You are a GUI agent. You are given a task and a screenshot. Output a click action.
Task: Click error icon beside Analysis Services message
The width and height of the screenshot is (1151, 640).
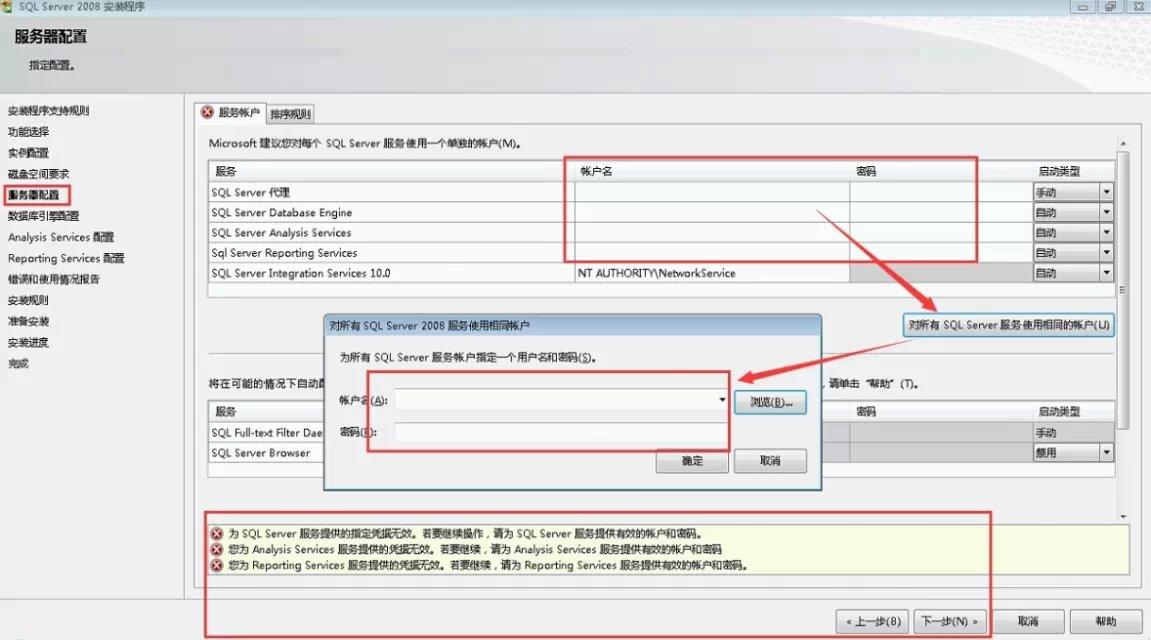[x=217, y=549]
